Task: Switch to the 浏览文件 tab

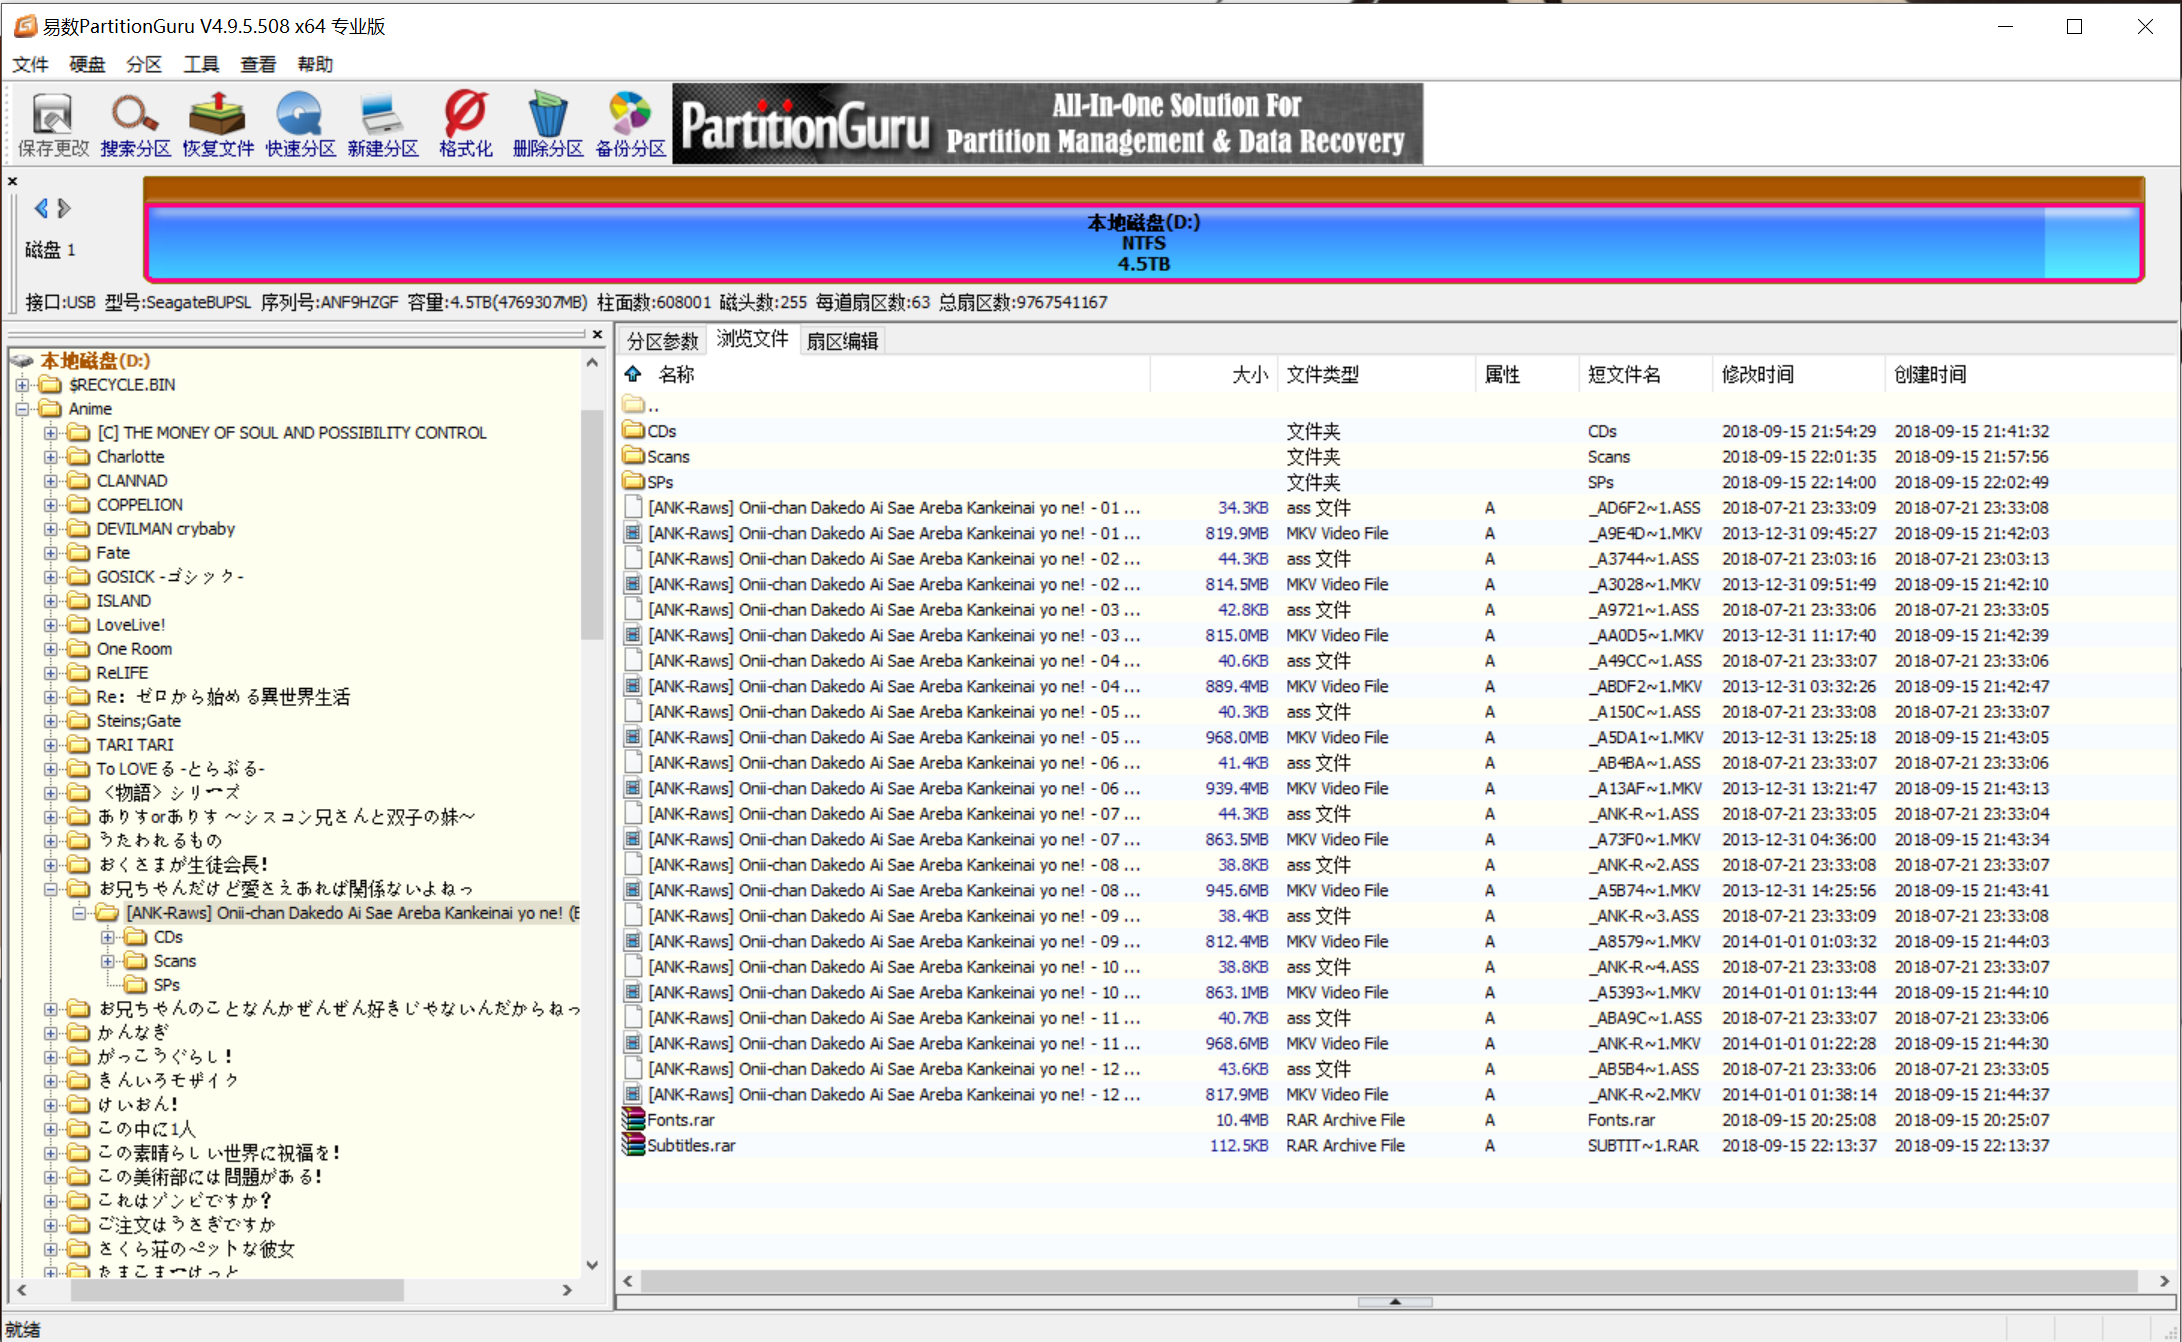Action: tap(753, 339)
